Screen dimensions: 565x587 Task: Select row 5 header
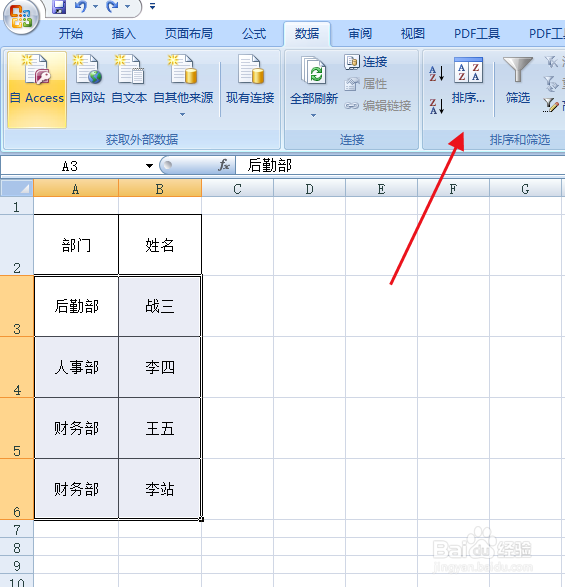click(x=16, y=428)
